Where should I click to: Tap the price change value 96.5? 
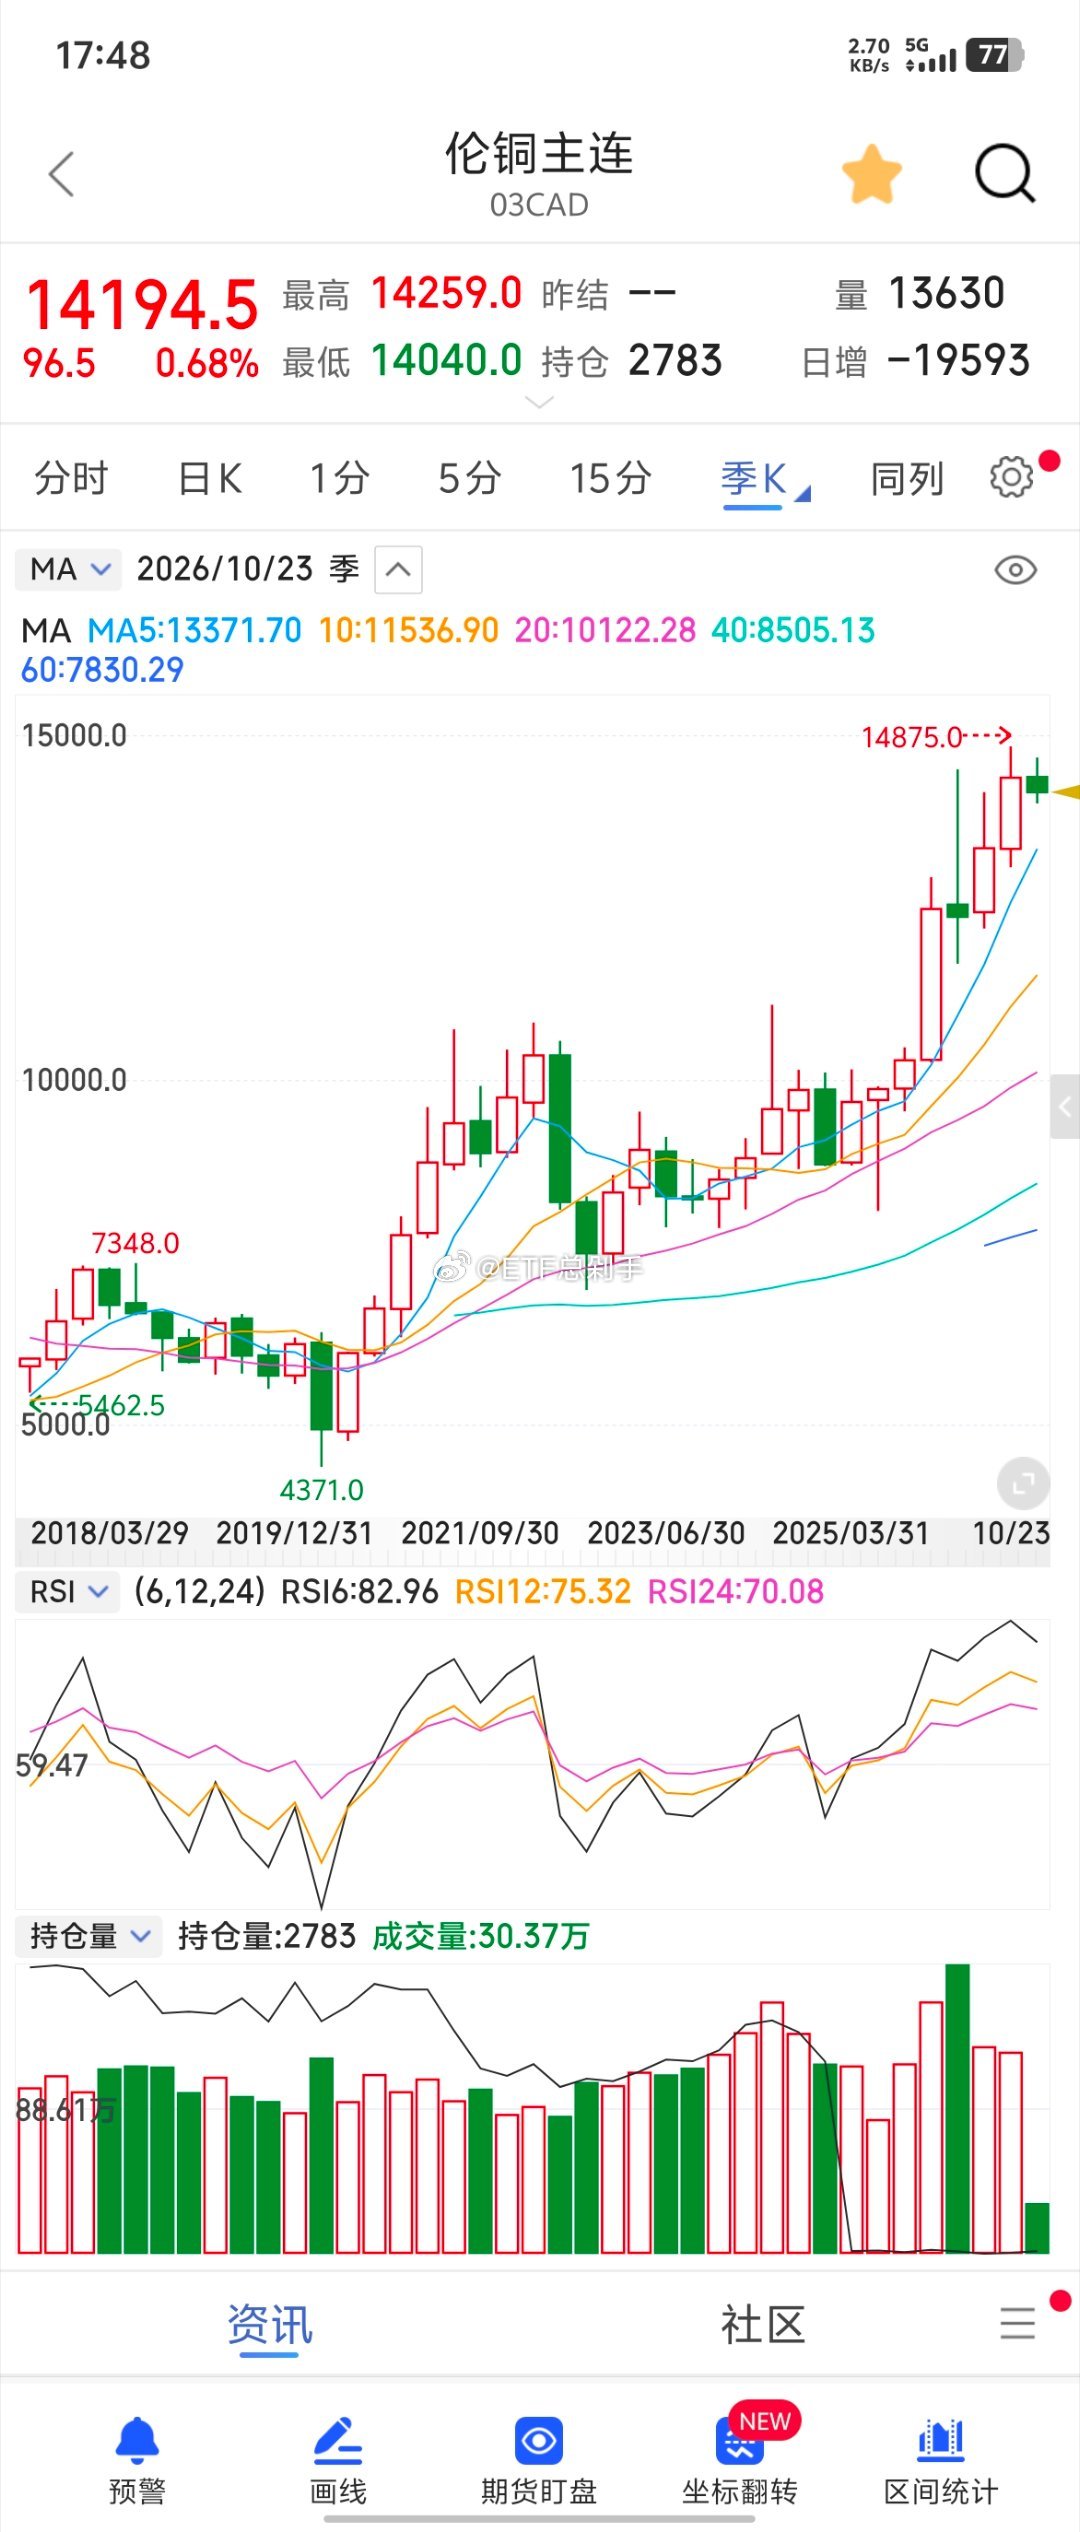pyautogui.click(x=59, y=363)
